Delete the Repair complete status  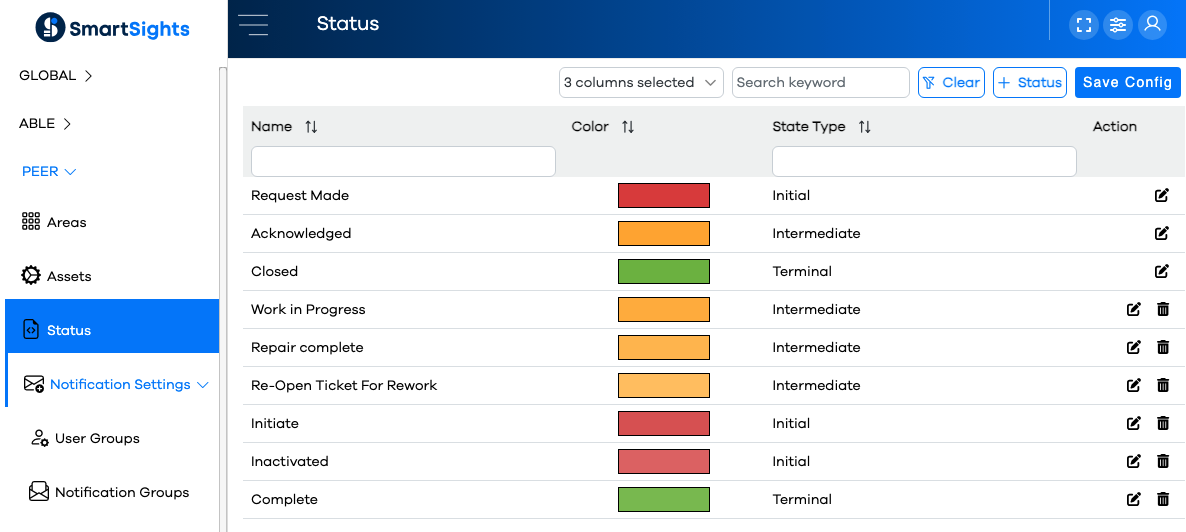tap(1163, 347)
